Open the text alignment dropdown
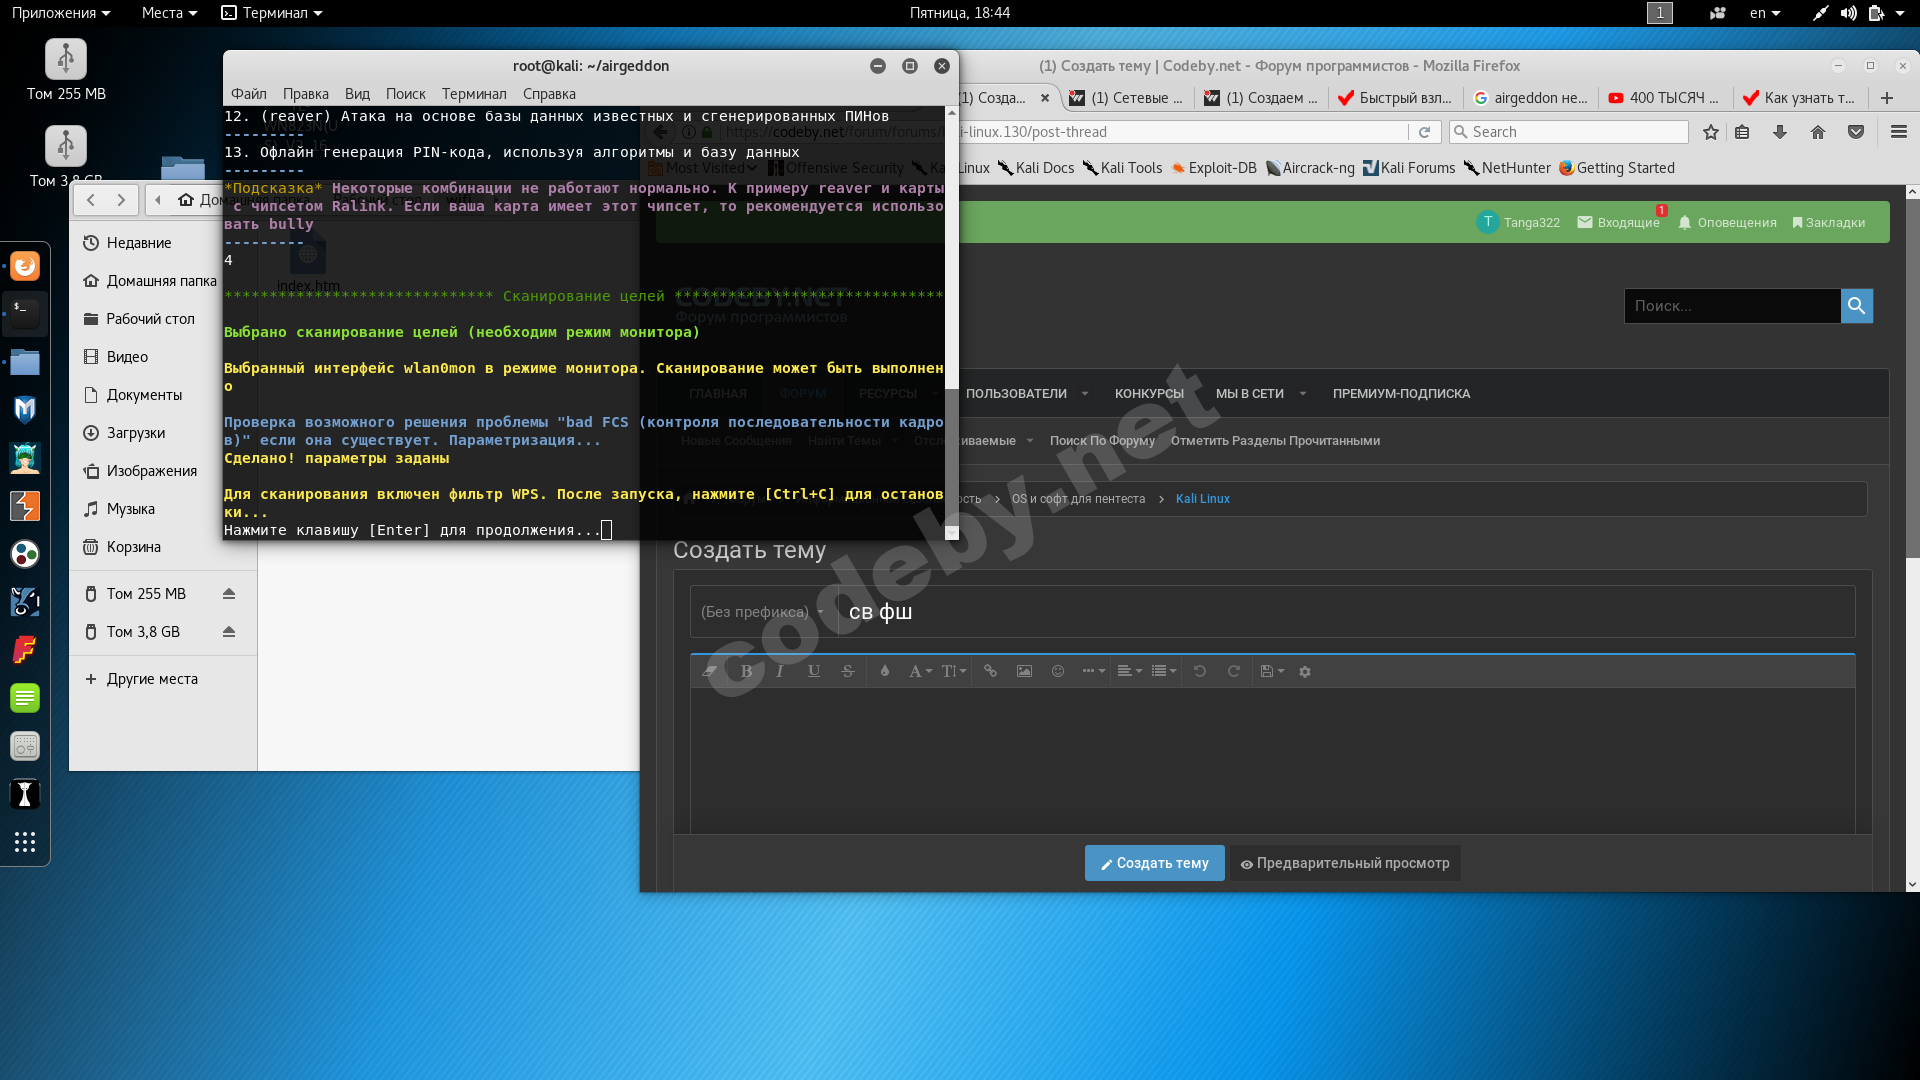The height and width of the screenshot is (1080, 1920). click(1129, 671)
